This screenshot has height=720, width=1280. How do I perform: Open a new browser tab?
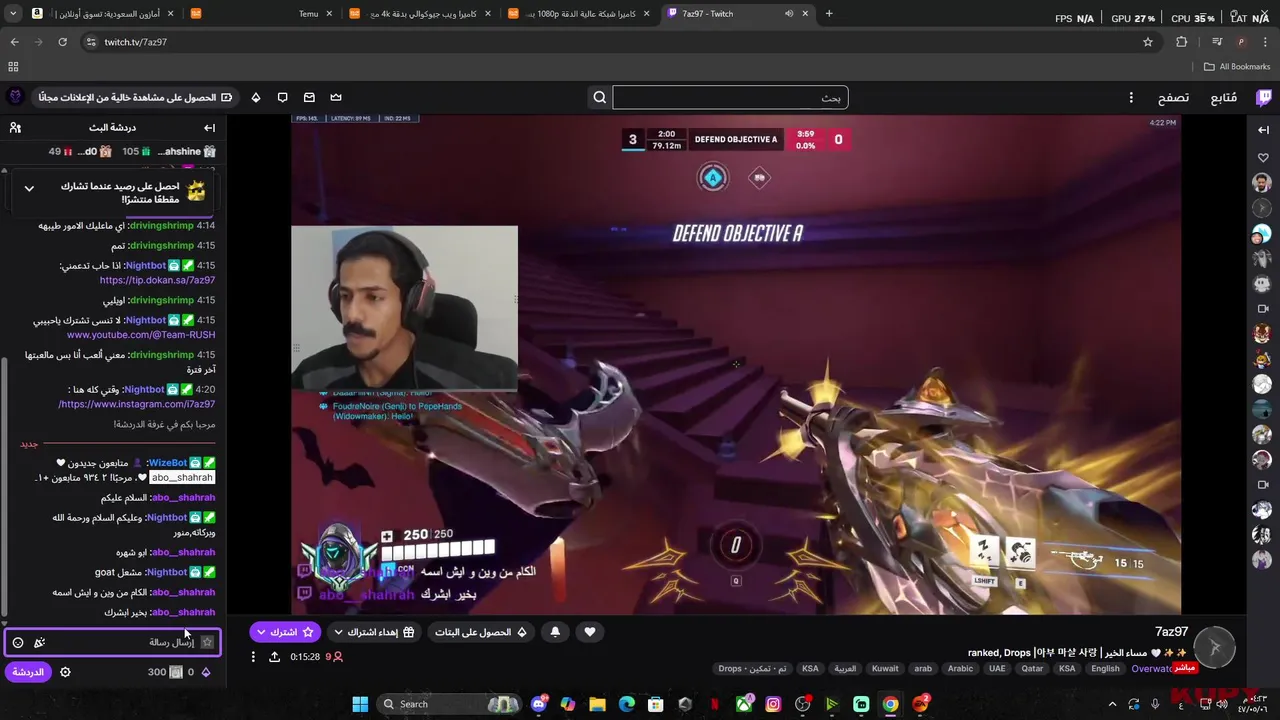click(x=829, y=13)
